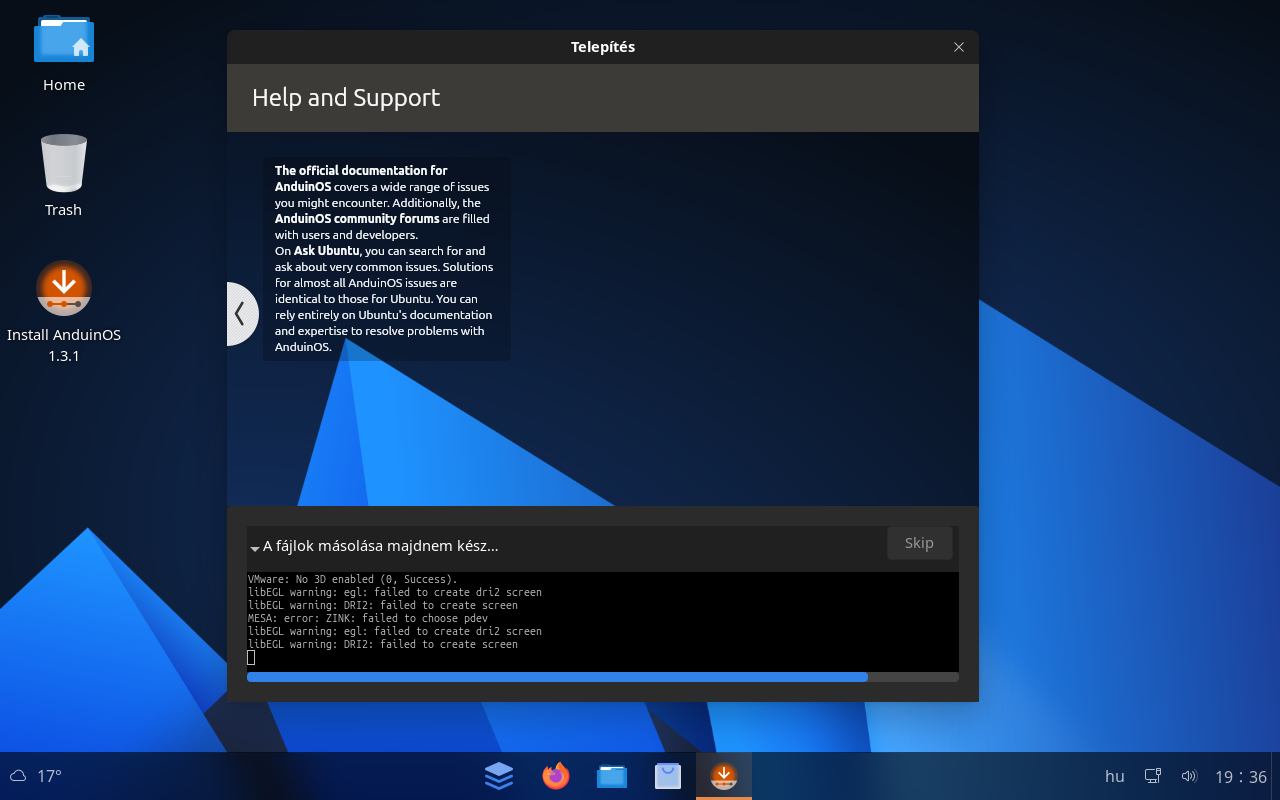Click the 'Help and Support' heading
The image size is (1280, 800).
pyautogui.click(x=346, y=98)
